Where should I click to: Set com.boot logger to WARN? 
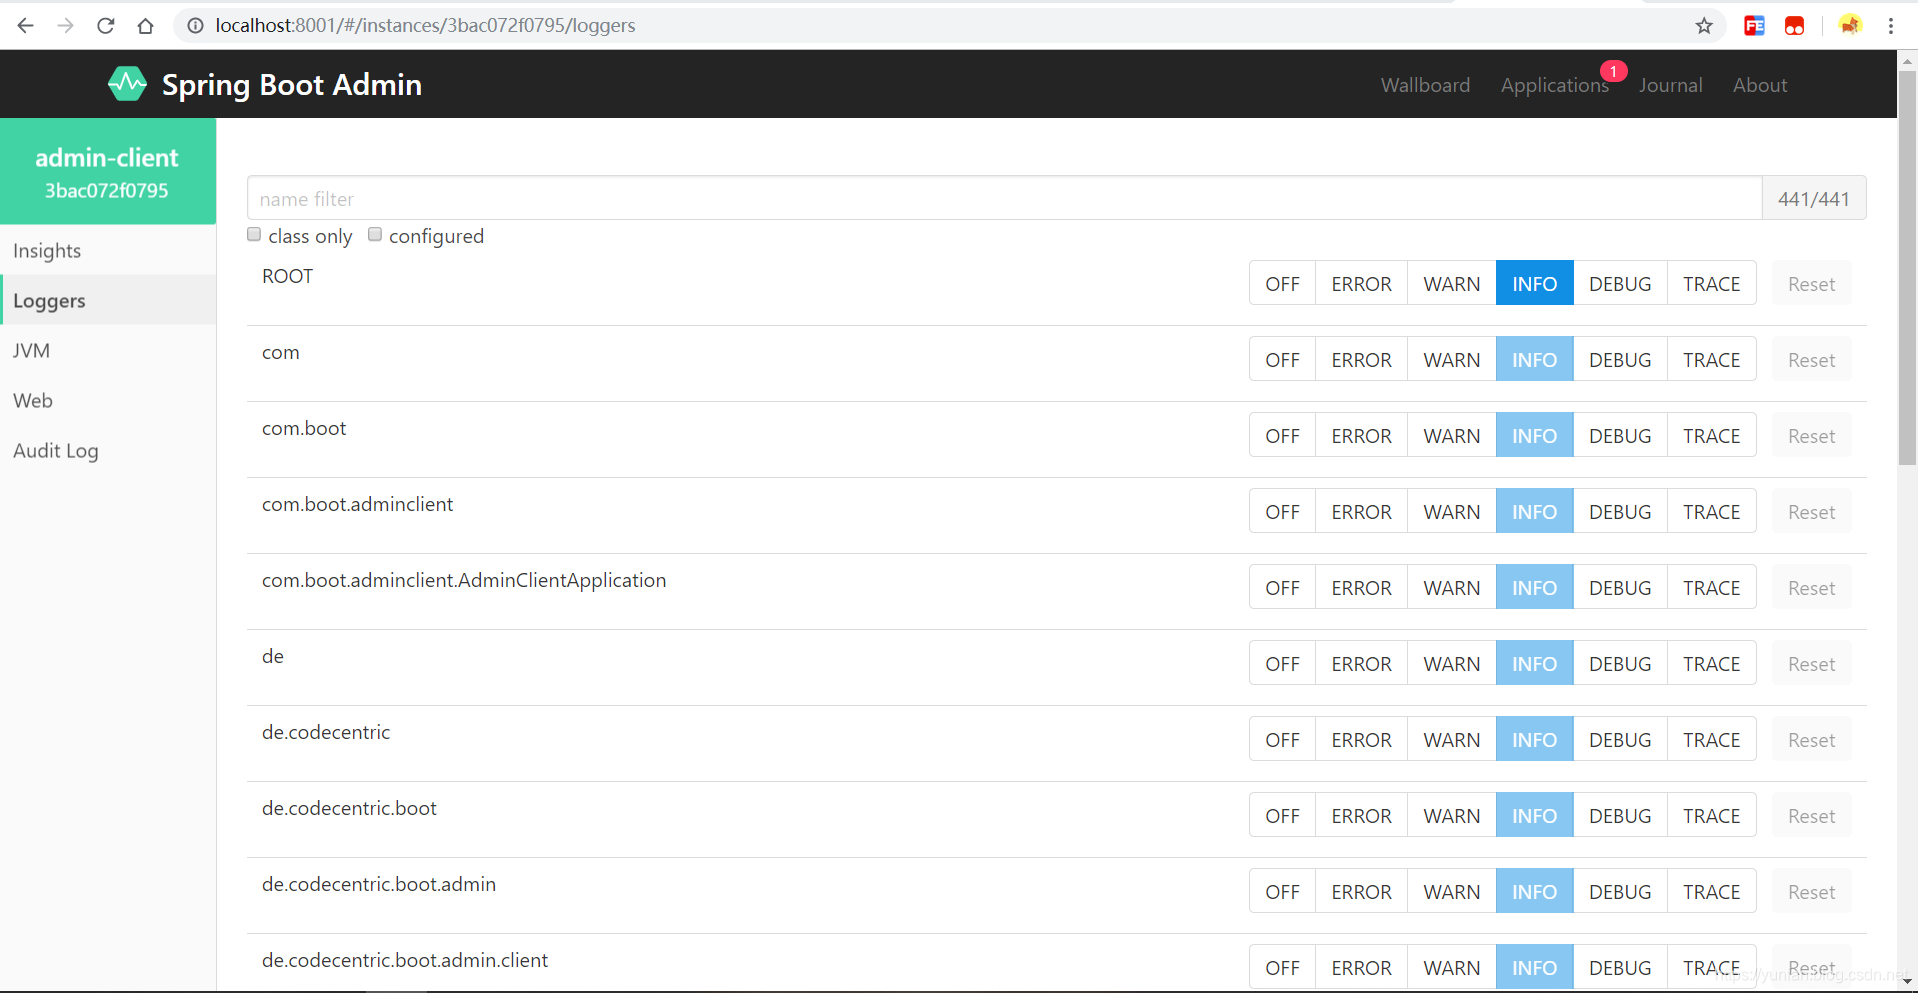point(1451,435)
